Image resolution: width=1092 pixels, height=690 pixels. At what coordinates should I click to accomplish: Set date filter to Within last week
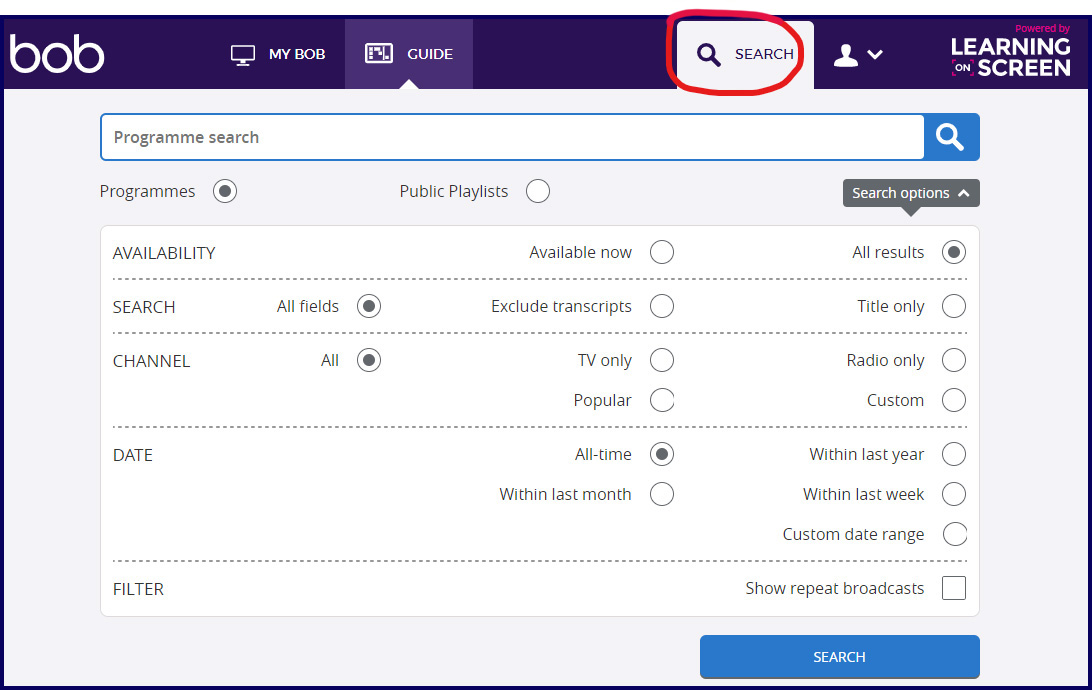[x=953, y=493]
